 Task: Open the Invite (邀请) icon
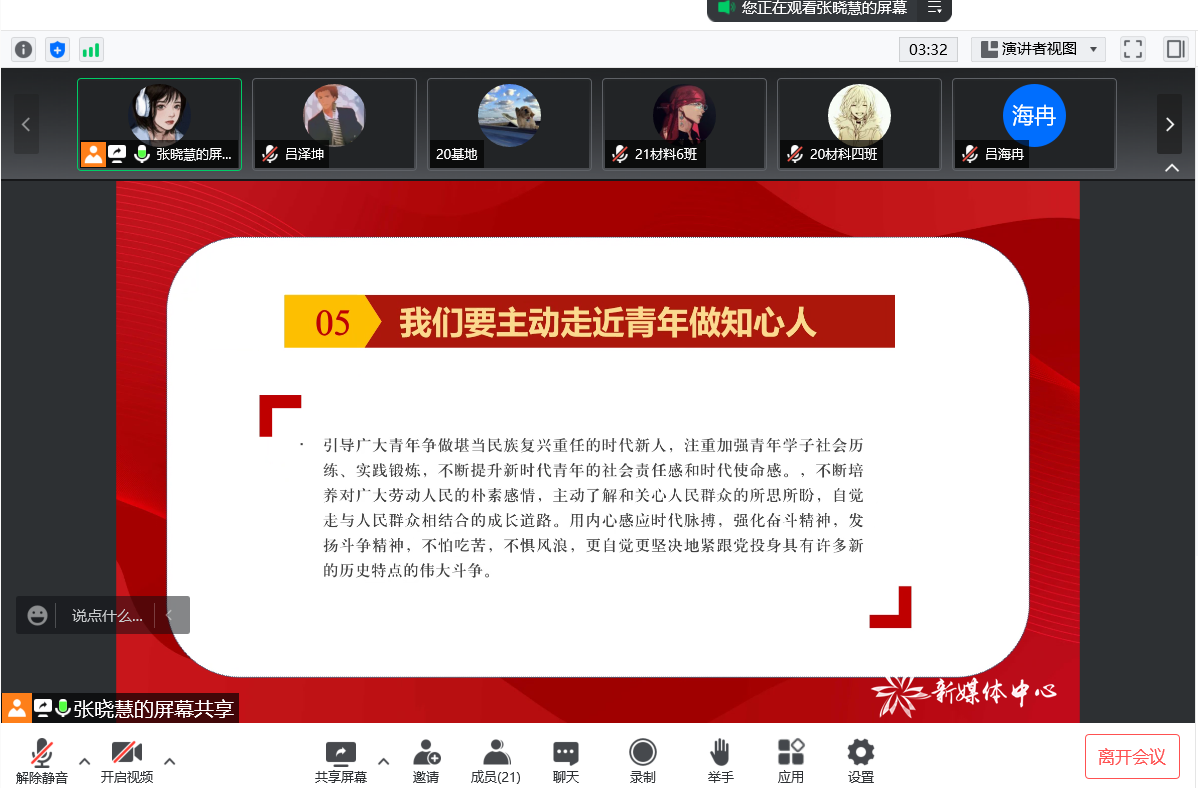click(x=426, y=761)
